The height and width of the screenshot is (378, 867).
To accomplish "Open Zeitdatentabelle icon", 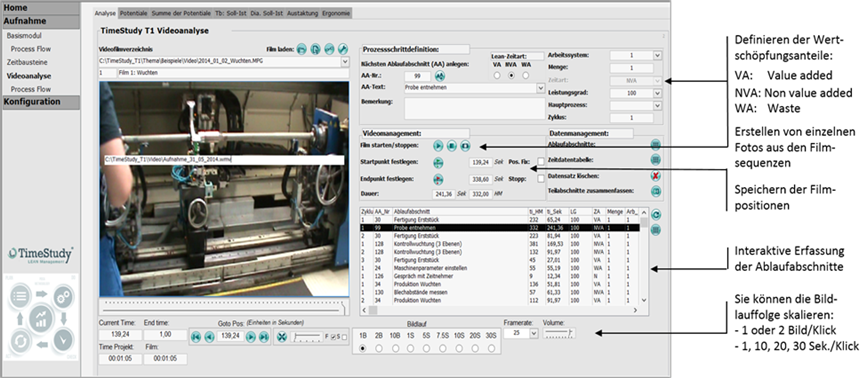I will coord(656,160).
